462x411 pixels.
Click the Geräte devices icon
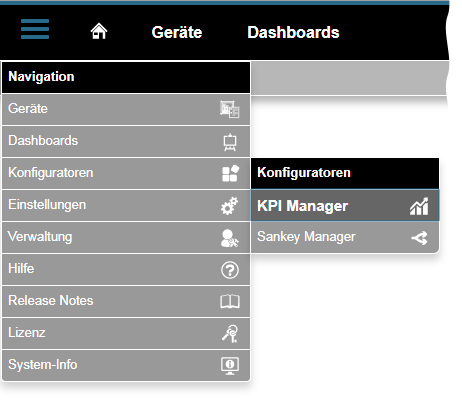(x=230, y=109)
